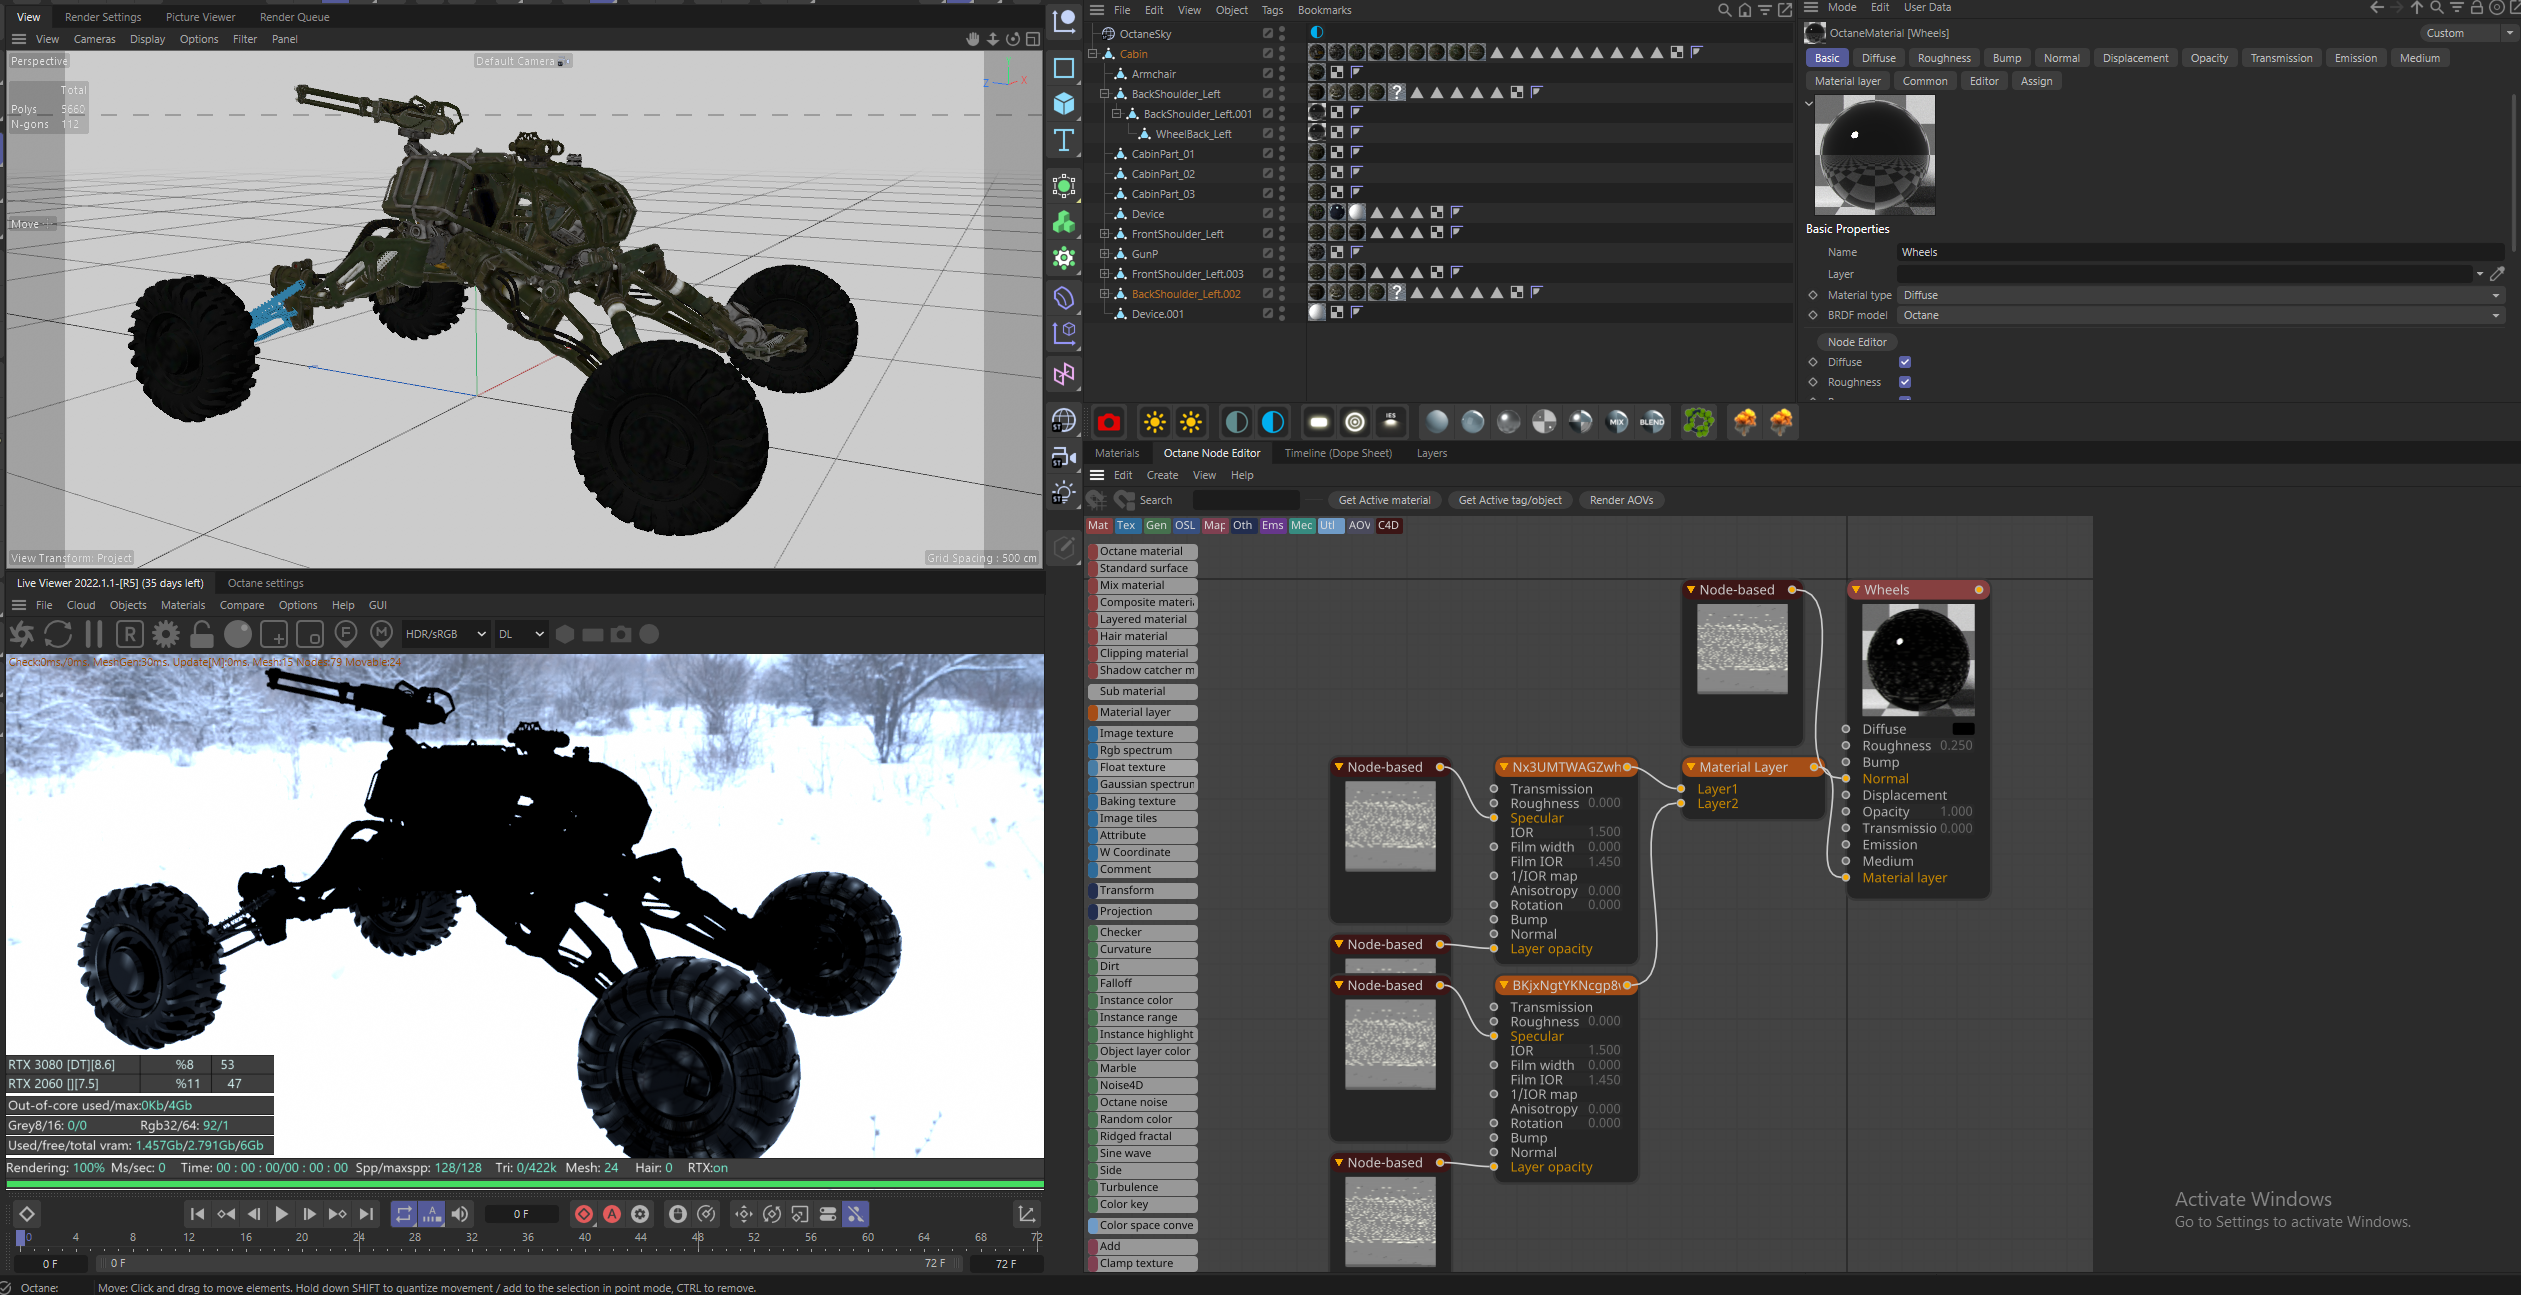This screenshot has width=2521, height=1295.
Task: Select the Cube primitive tool
Action: (1064, 104)
